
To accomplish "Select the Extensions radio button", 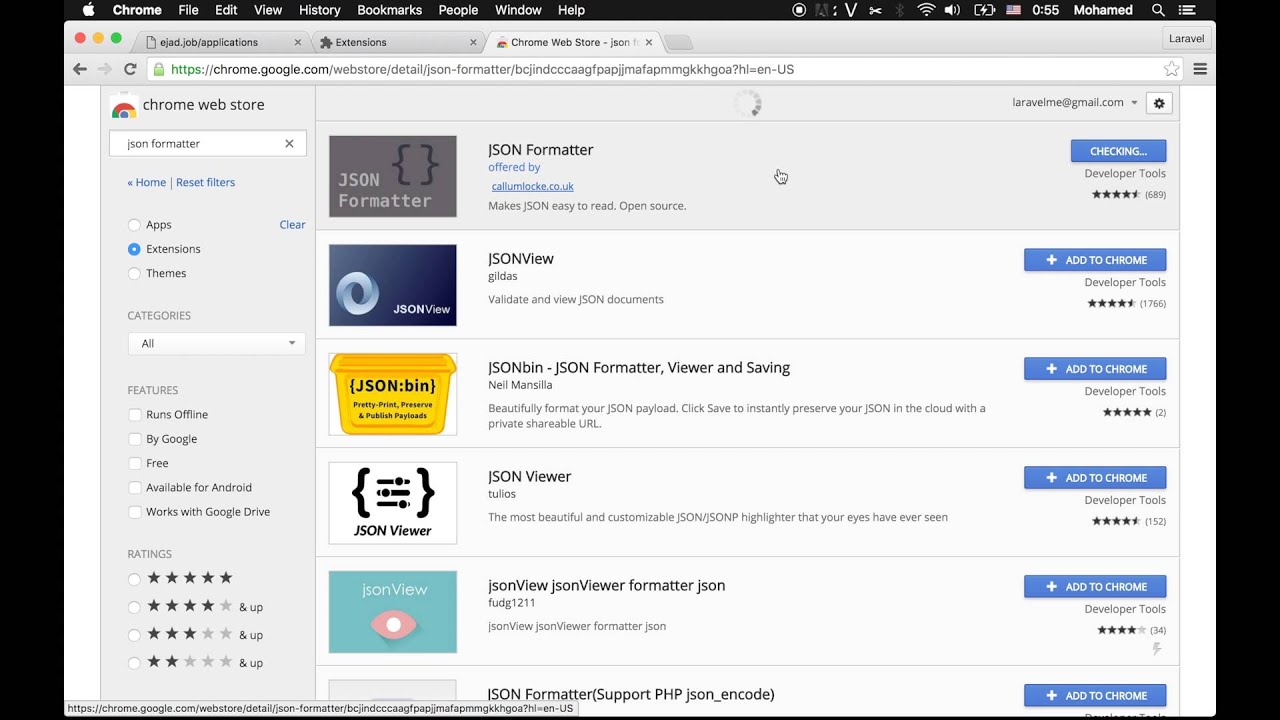I will 134,249.
